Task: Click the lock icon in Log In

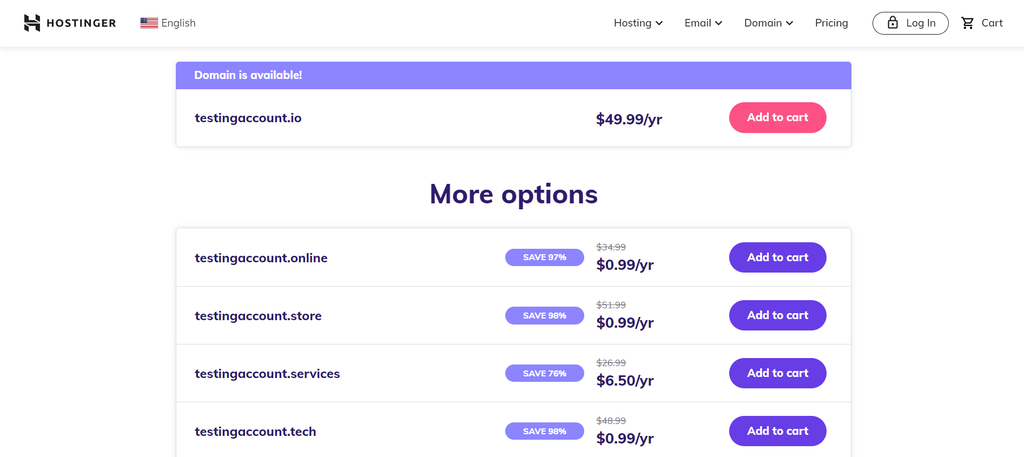Action: (x=893, y=23)
